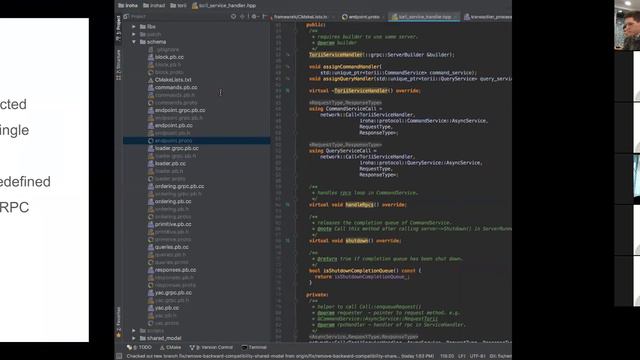Viewport: 640px width, 360px height.
Task: Switch to transaction_processor editor tab
Action: point(487,17)
